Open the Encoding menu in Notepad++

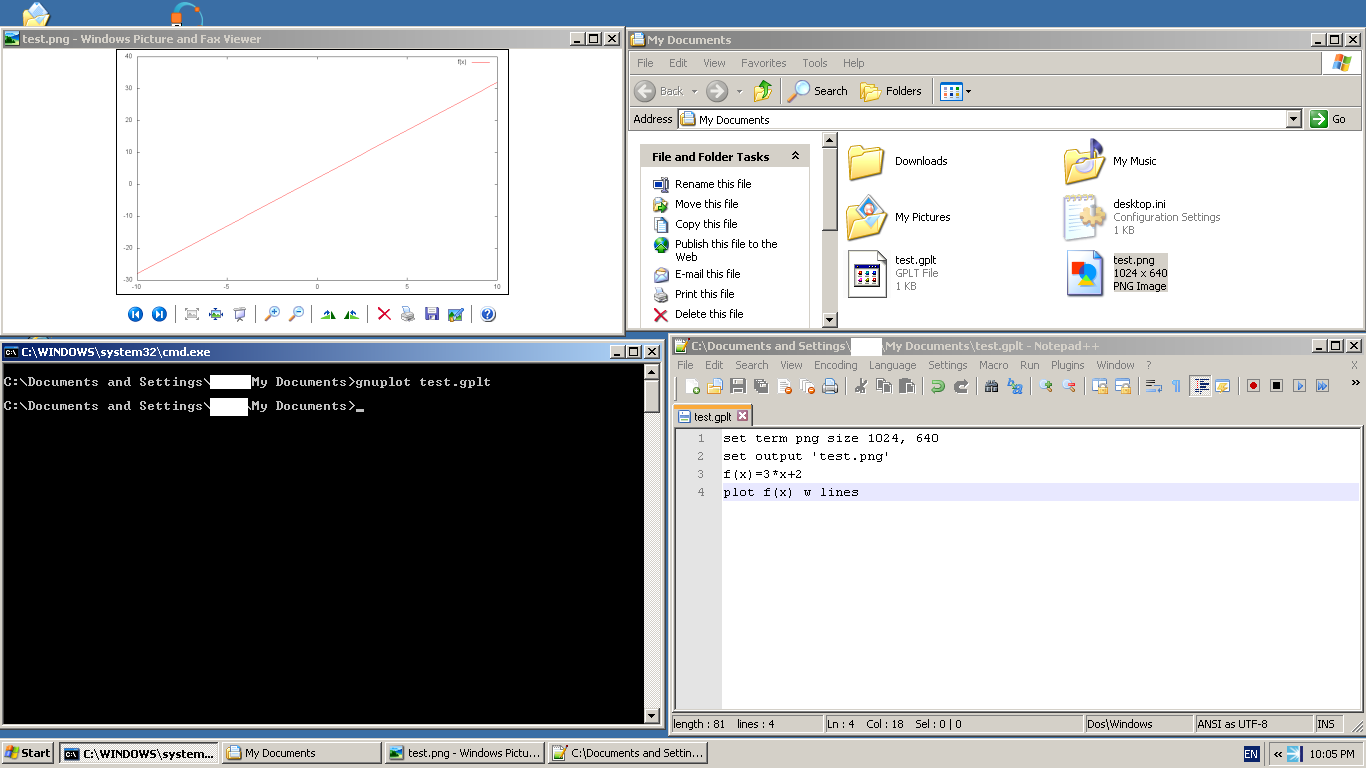tap(835, 365)
